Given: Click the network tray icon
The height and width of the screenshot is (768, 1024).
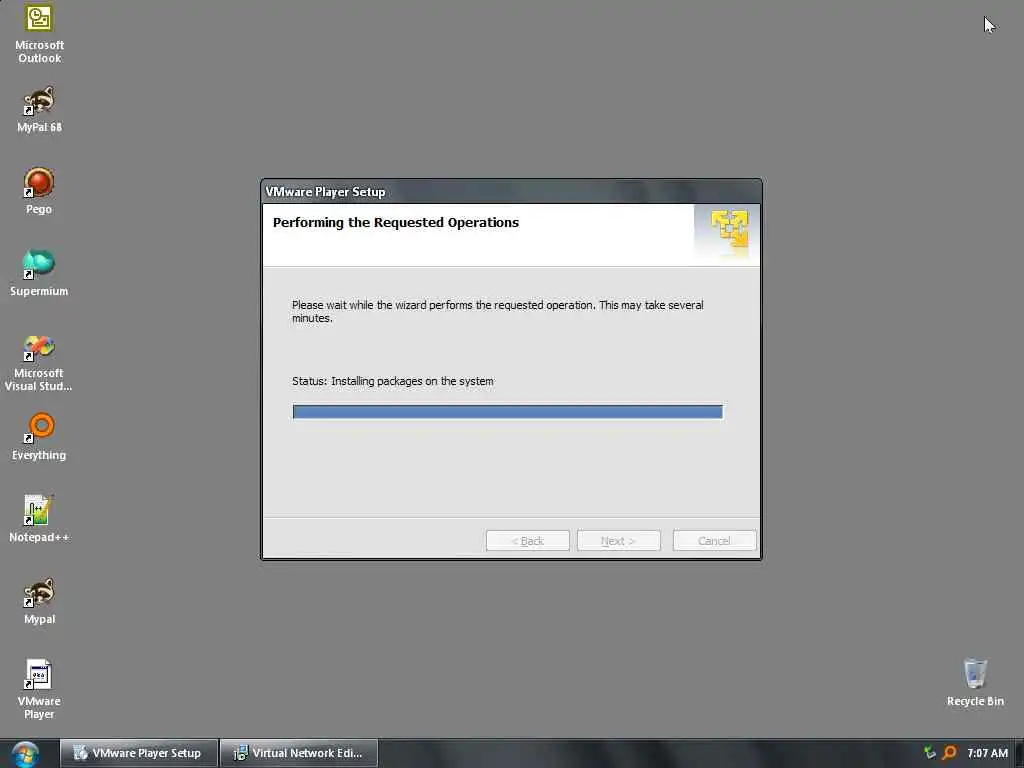Looking at the screenshot, I should tap(929, 753).
